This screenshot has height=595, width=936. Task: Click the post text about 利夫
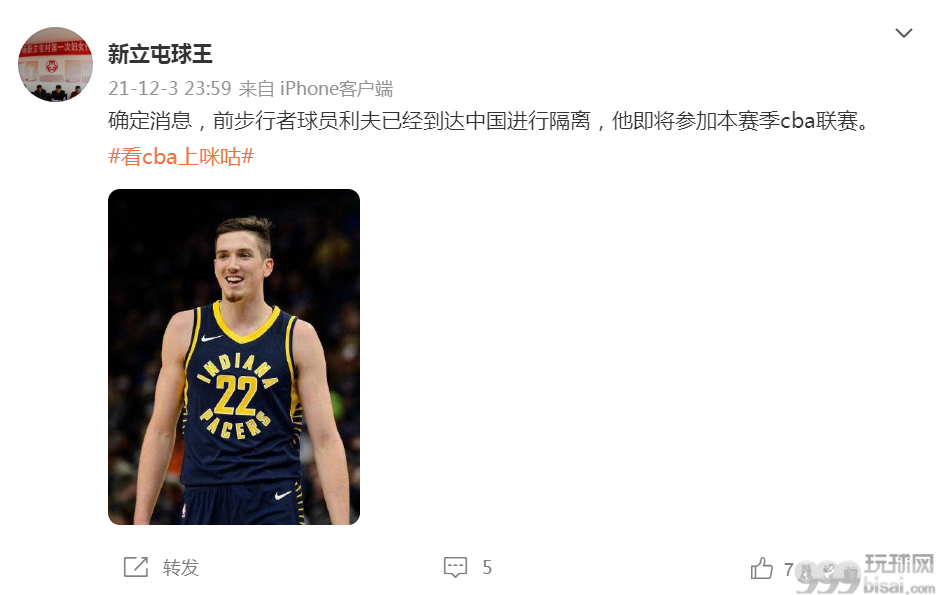(x=489, y=121)
